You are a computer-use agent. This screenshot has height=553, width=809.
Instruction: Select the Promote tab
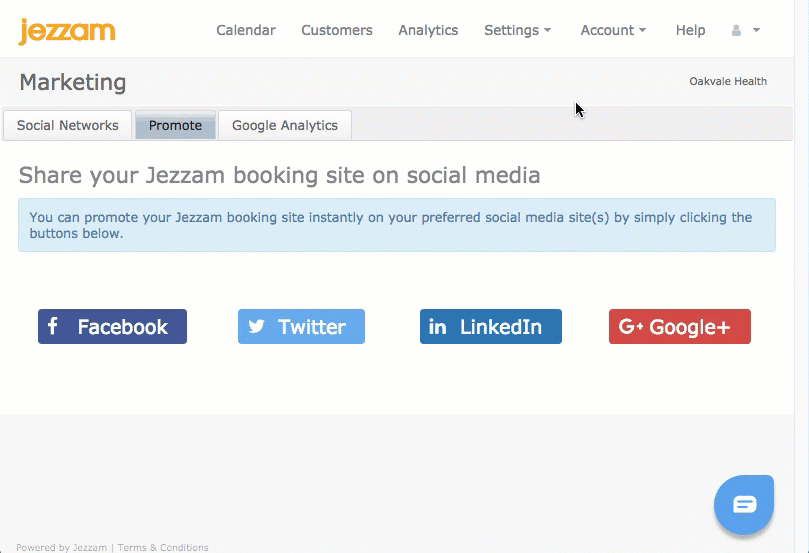(x=175, y=125)
